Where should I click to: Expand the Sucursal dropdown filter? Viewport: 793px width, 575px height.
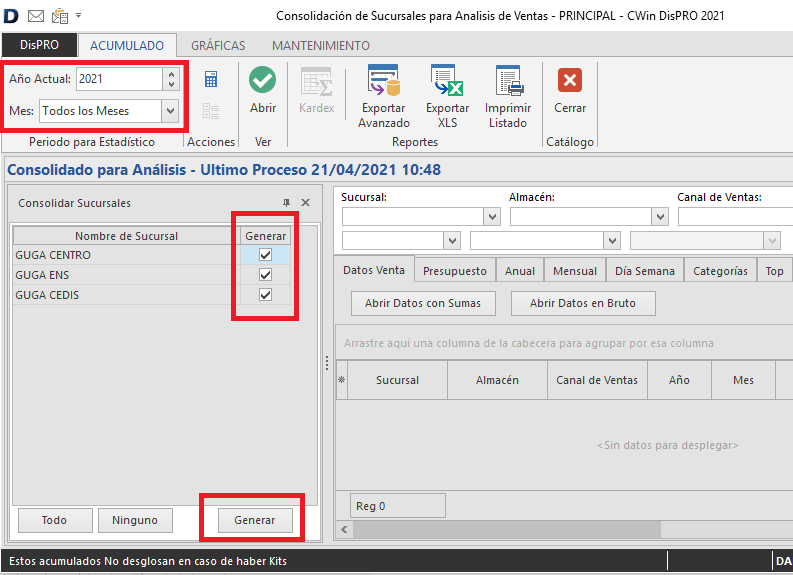coord(491,217)
